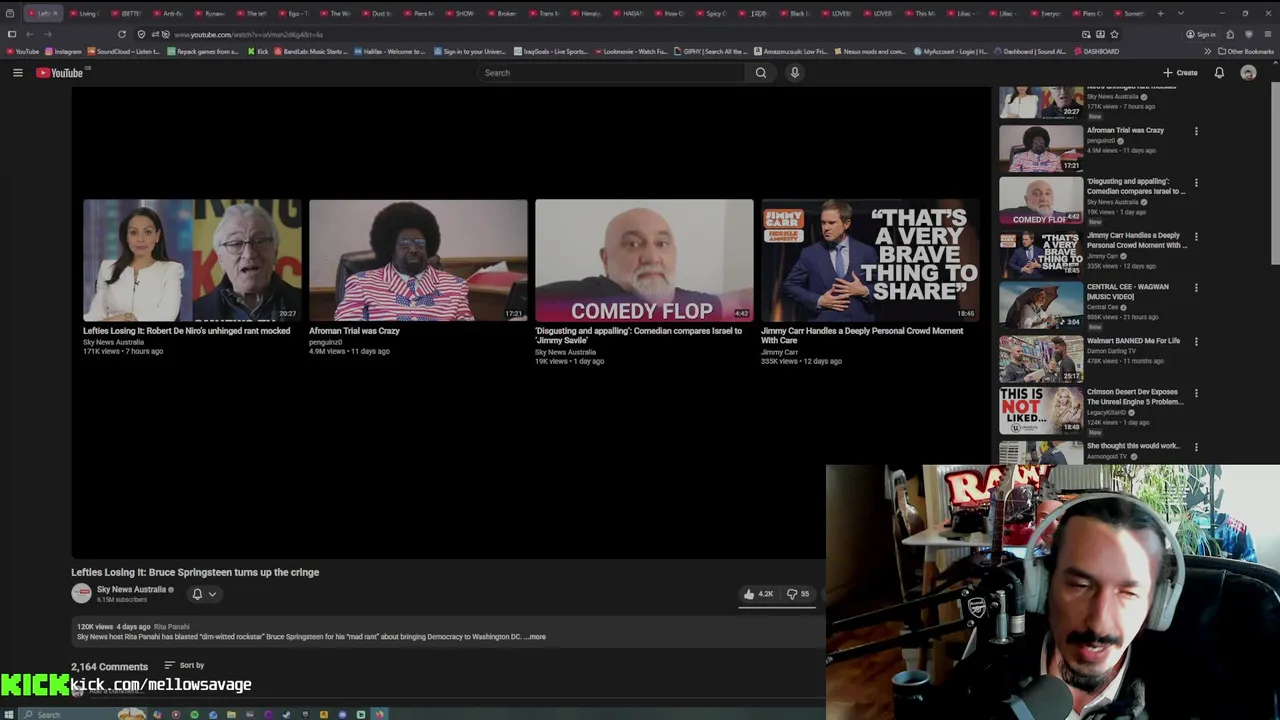The height and width of the screenshot is (720, 1280).
Task: Switch to the 'Living' browser tab
Action: pos(88,14)
